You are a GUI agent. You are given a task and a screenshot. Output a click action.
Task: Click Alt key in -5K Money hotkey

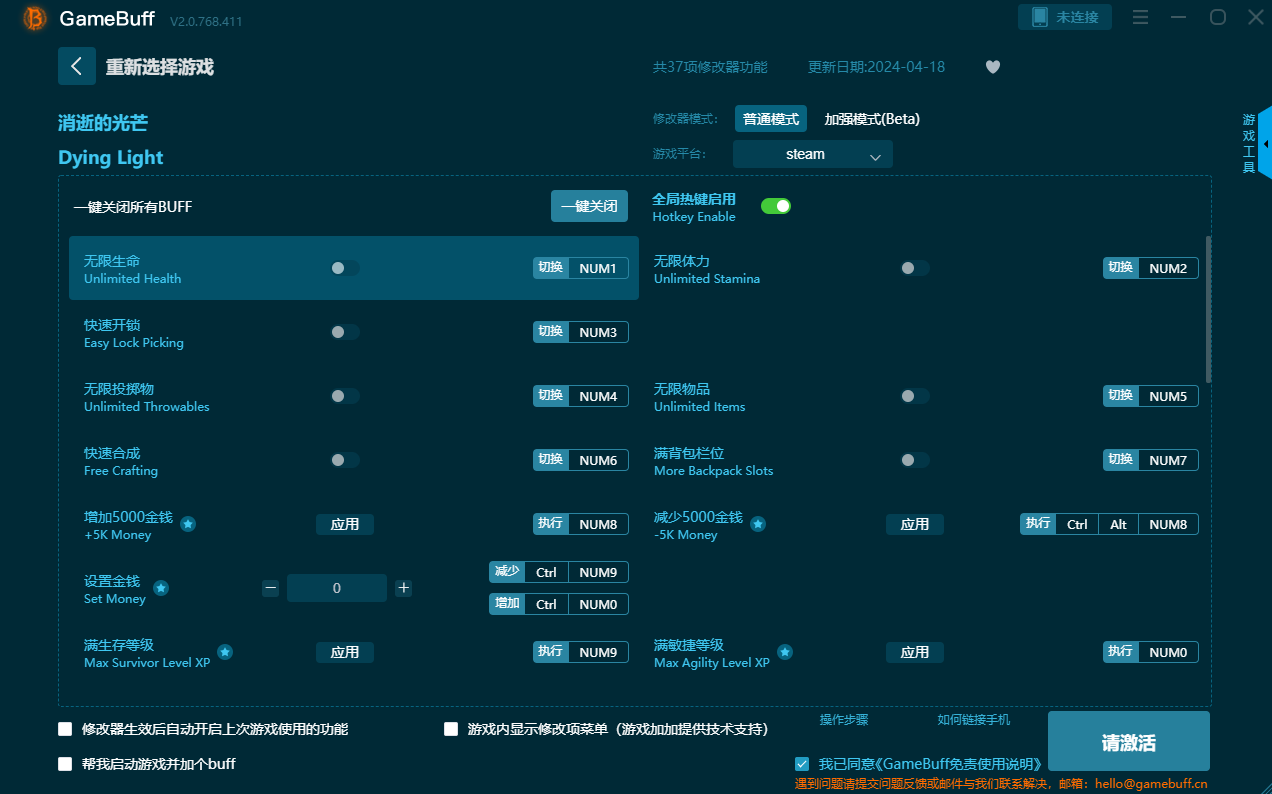(x=1118, y=524)
